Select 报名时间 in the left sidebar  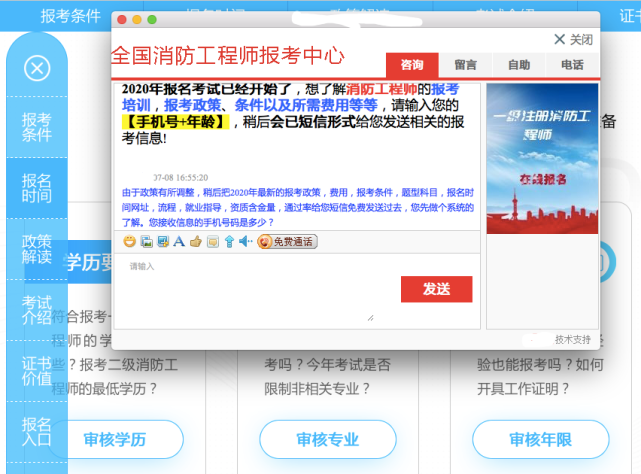[37, 188]
